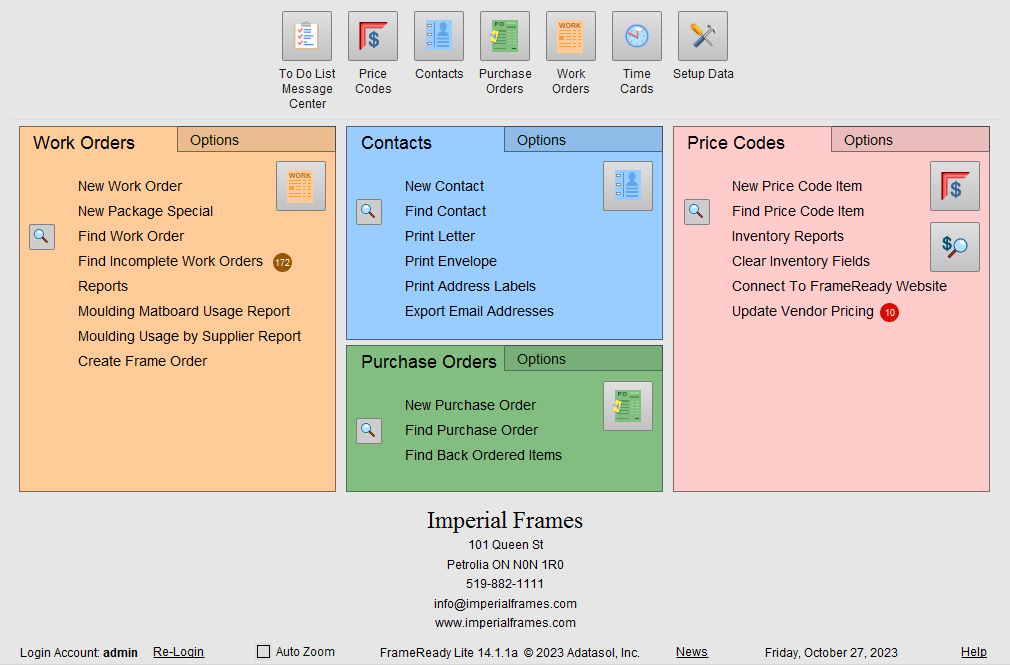This screenshot has width=1010, height=665.
Task: Open Contacts from the top toolbar
Action: [439, 36]
